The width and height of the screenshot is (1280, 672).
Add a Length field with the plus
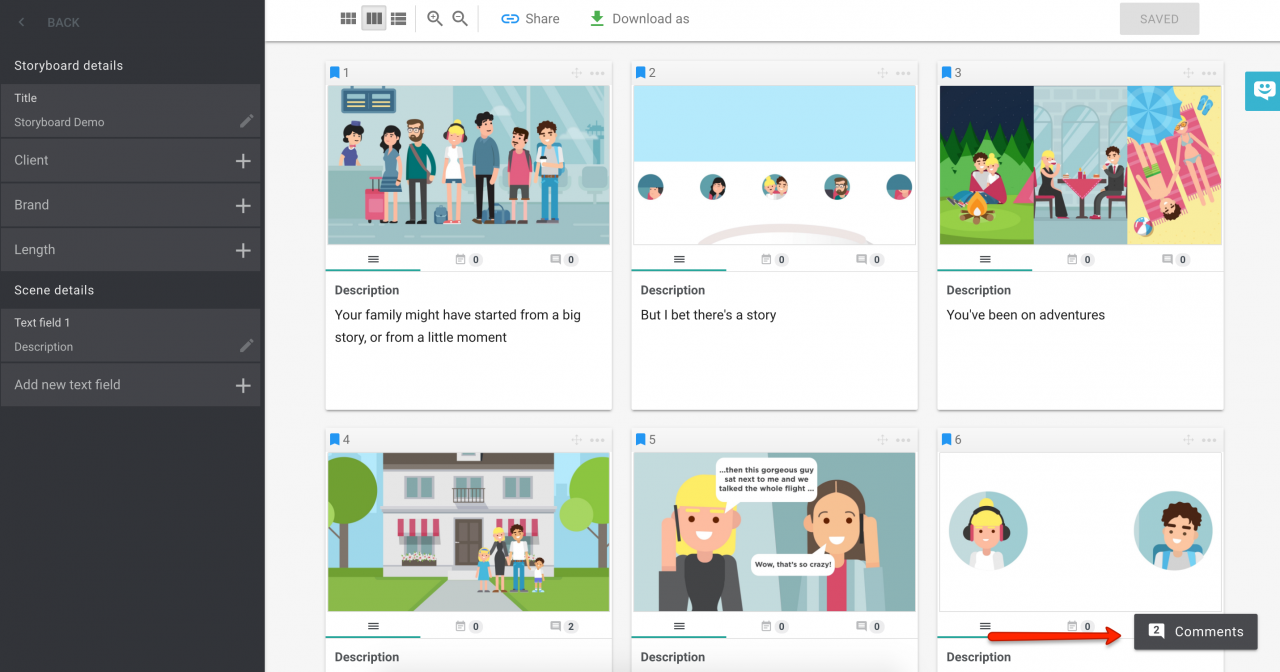pos(243,251)
